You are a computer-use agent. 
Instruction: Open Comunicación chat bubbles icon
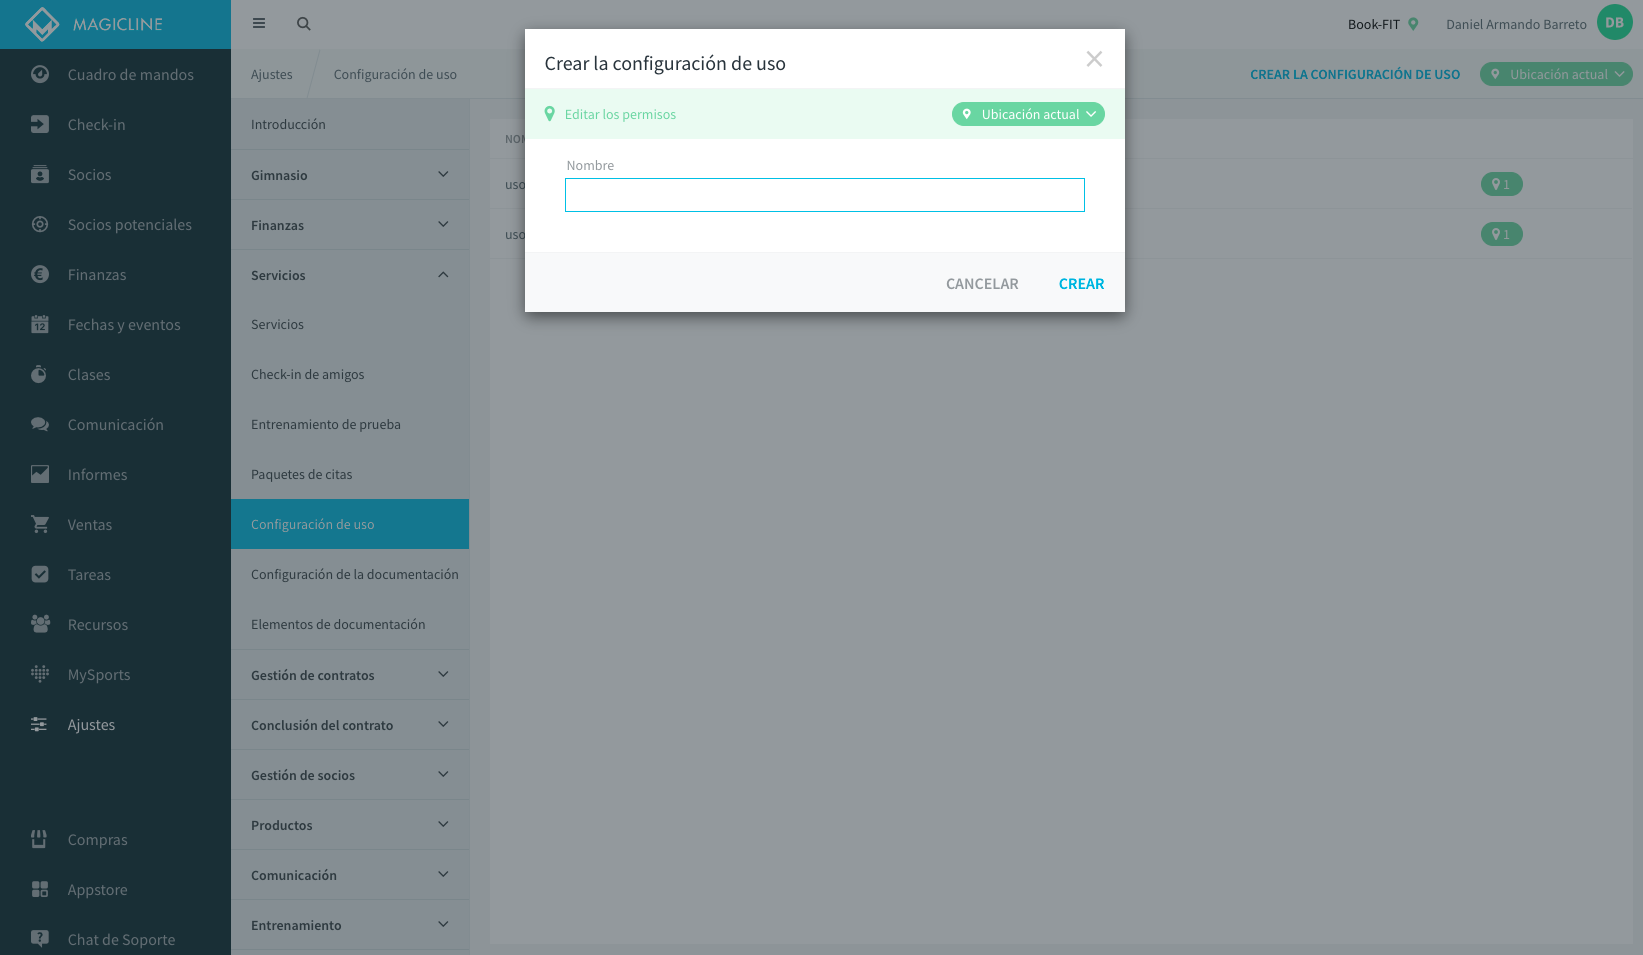(x=40, y=424)
